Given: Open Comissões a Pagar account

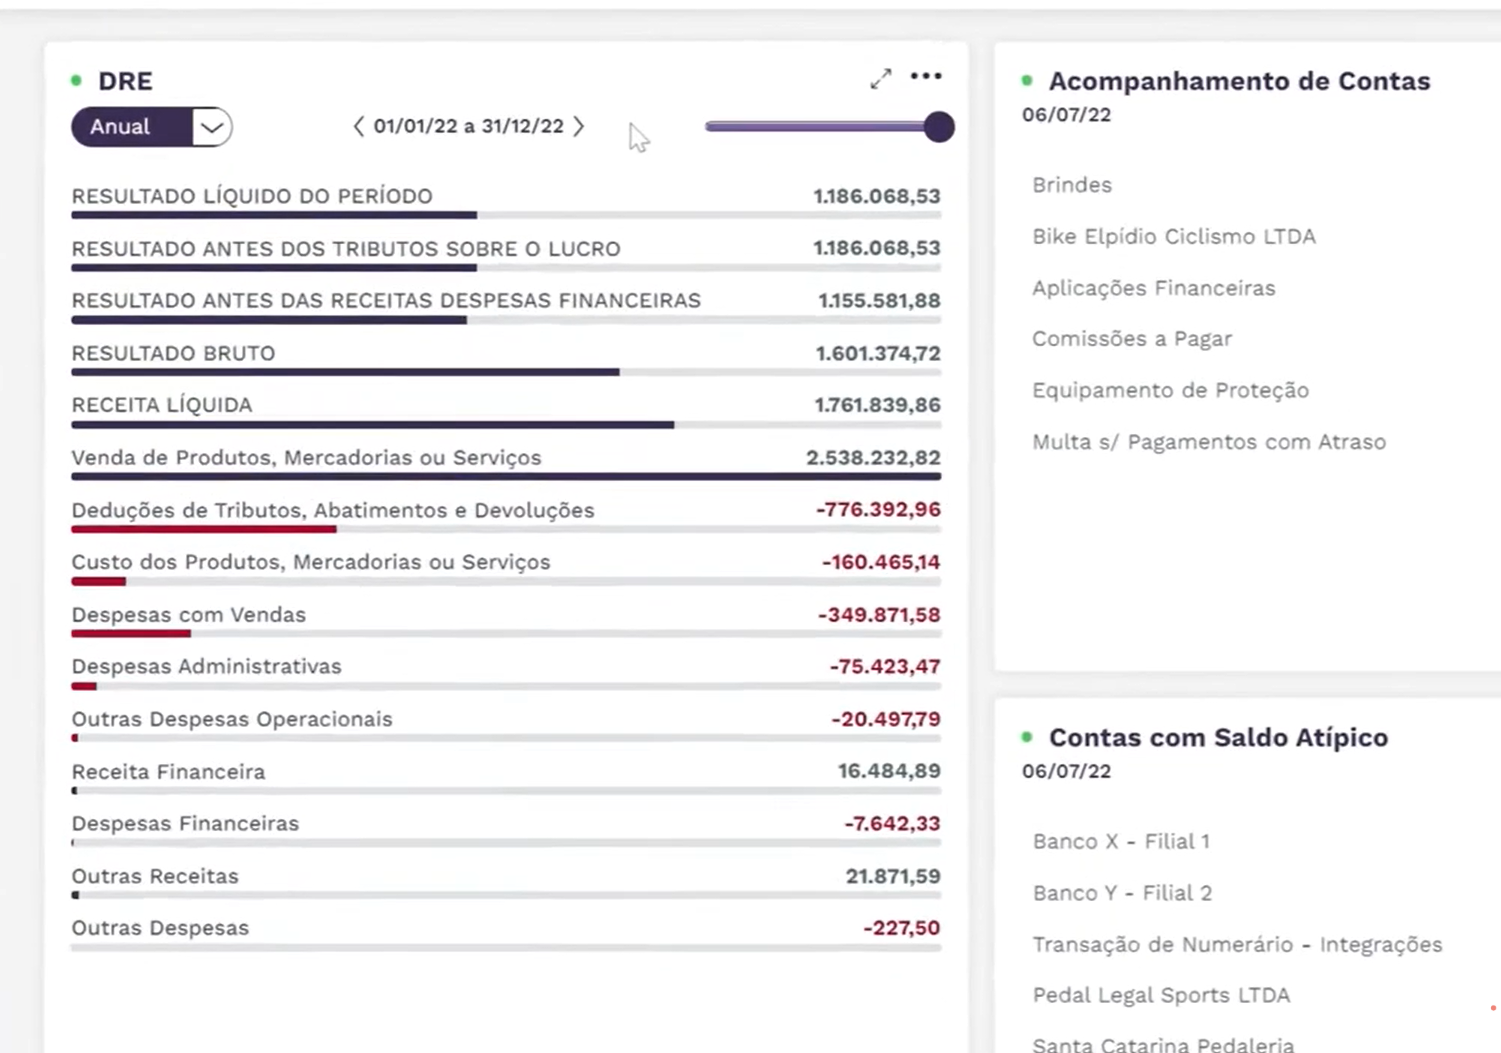Looking at the screenshot, I should tap(1131, 339).
